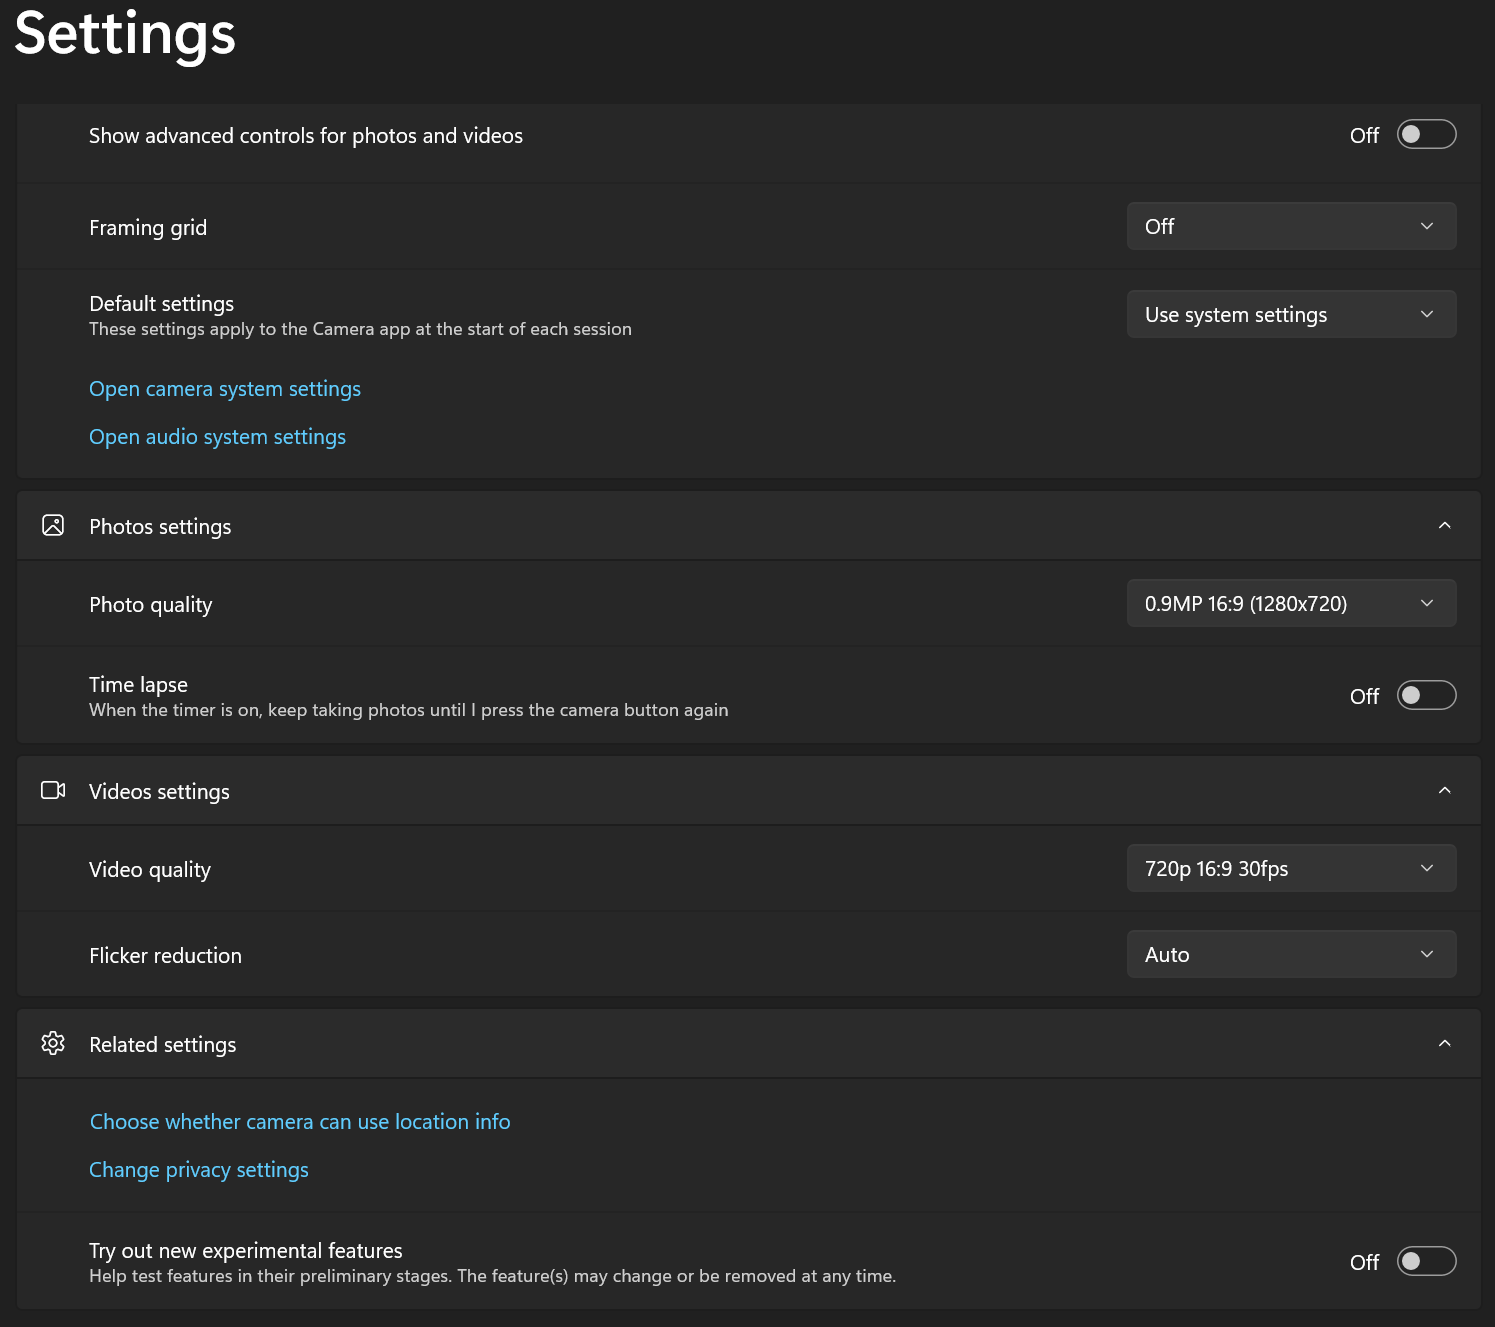
Task: Collapse the Photos settings section chevron
Action: tap(1444, 525)
